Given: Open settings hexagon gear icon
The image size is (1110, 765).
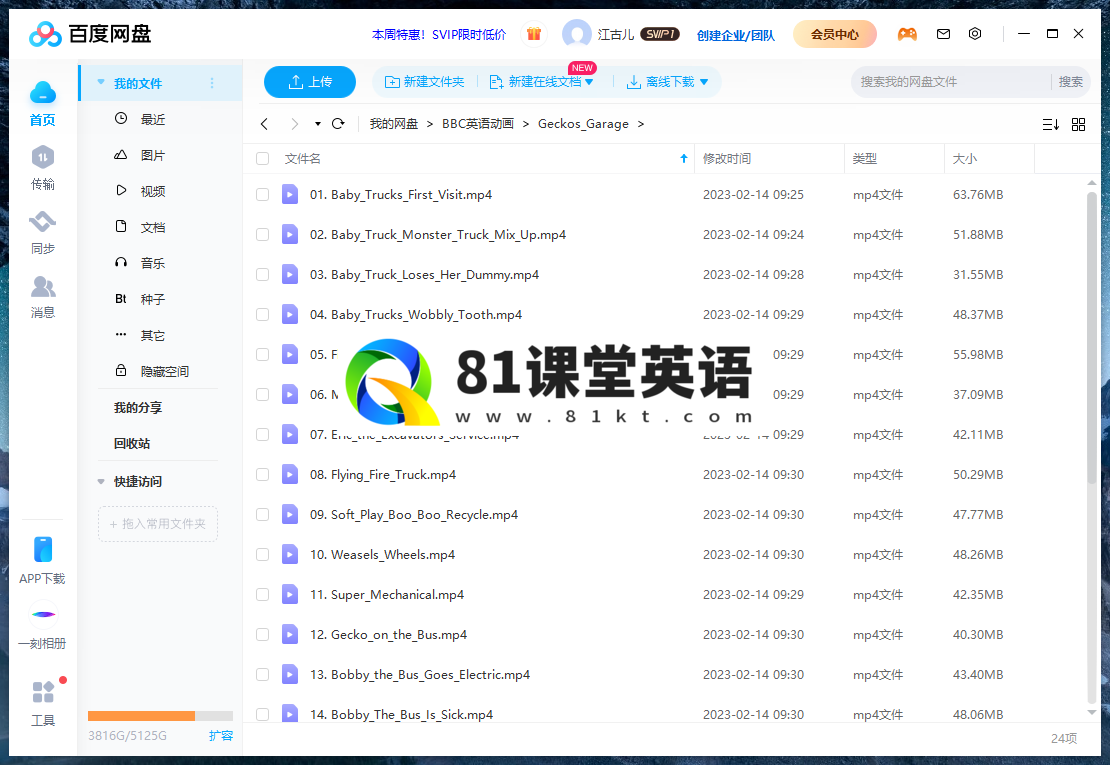Looking at the screenshot, I should [x=975, y=33].
